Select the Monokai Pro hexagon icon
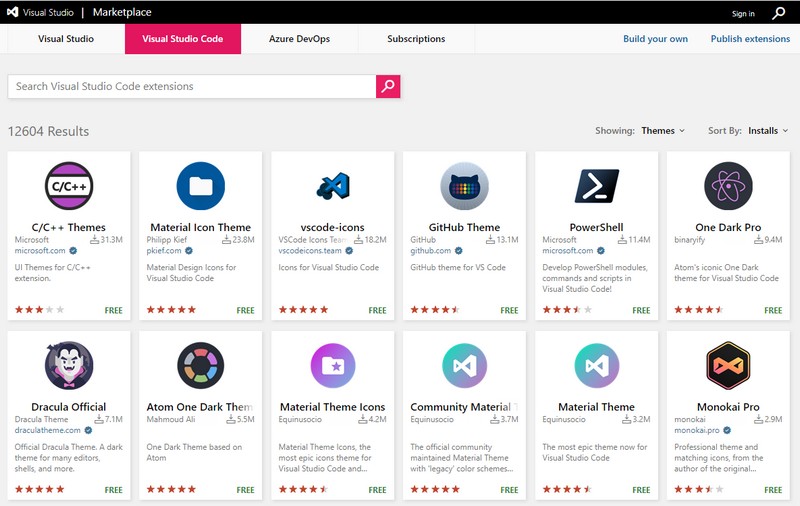 728,366
